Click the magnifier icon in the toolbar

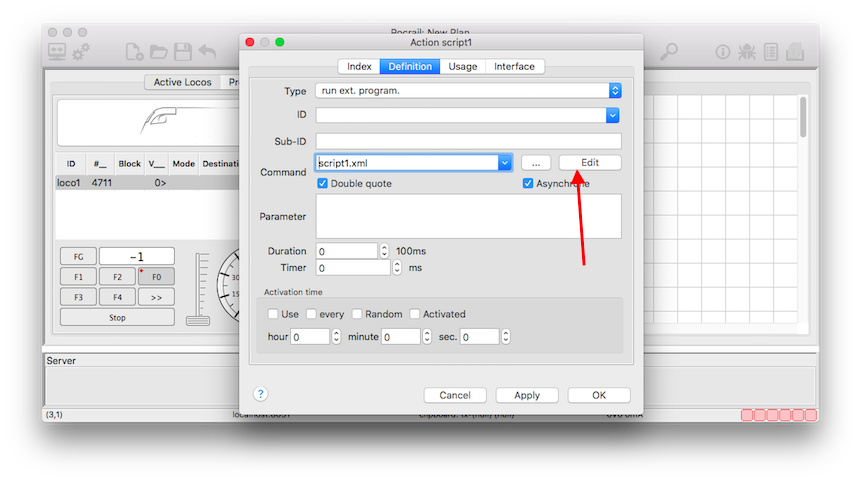[x=668, y=51]
